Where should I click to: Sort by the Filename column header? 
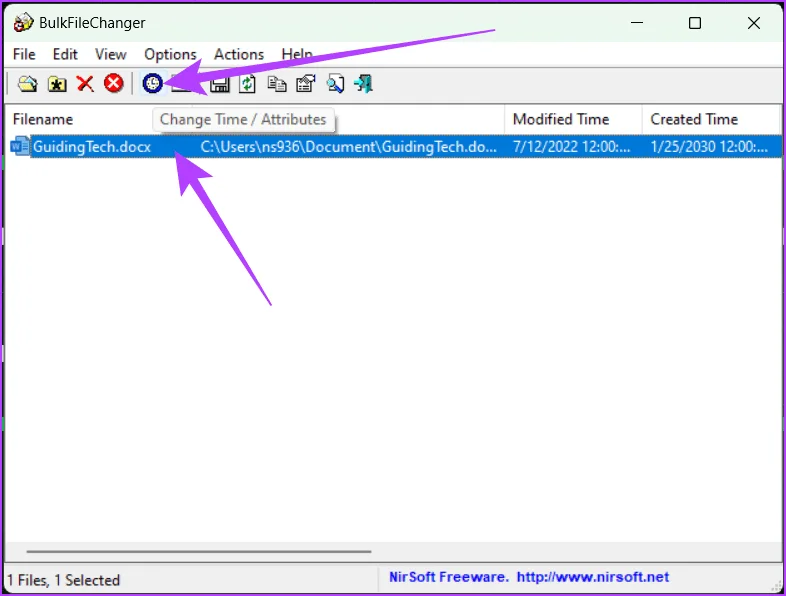[98, 119]
